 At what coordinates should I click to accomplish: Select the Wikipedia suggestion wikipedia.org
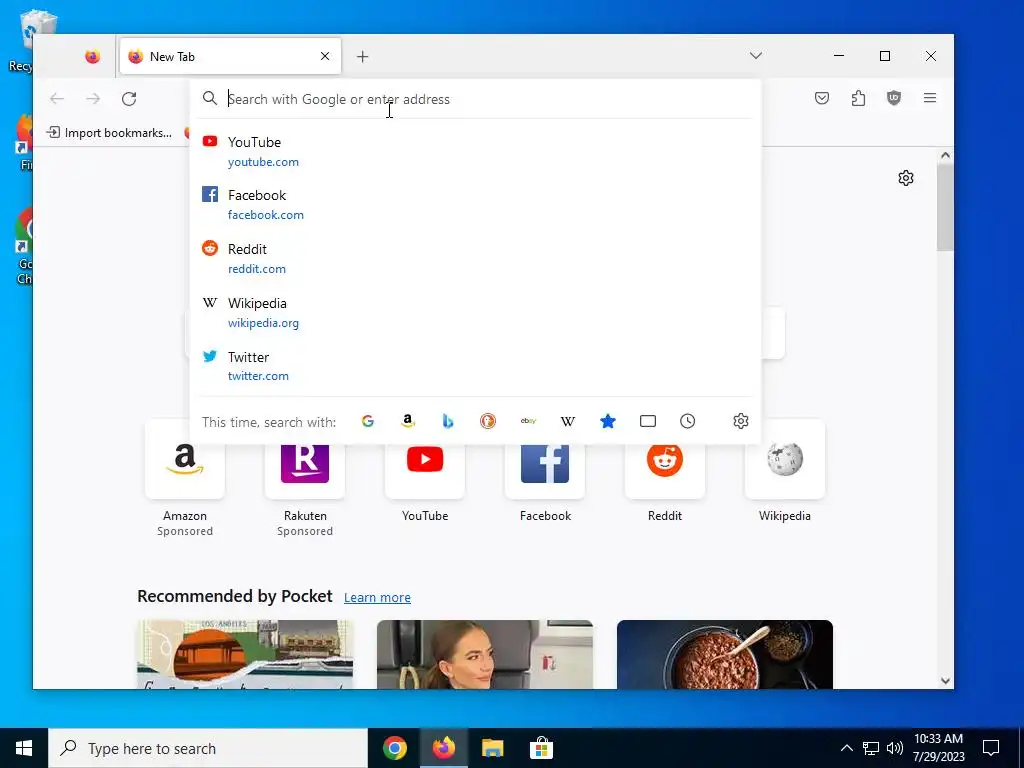coord(475,312)
